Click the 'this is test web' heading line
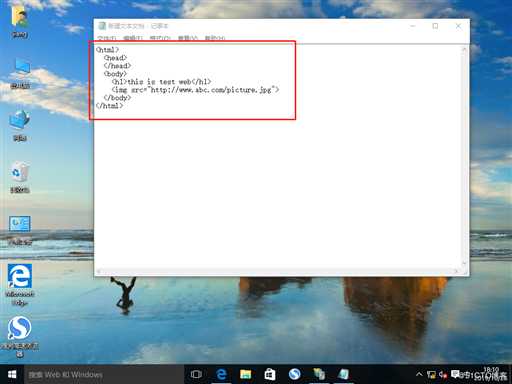 tap(161, 82)
